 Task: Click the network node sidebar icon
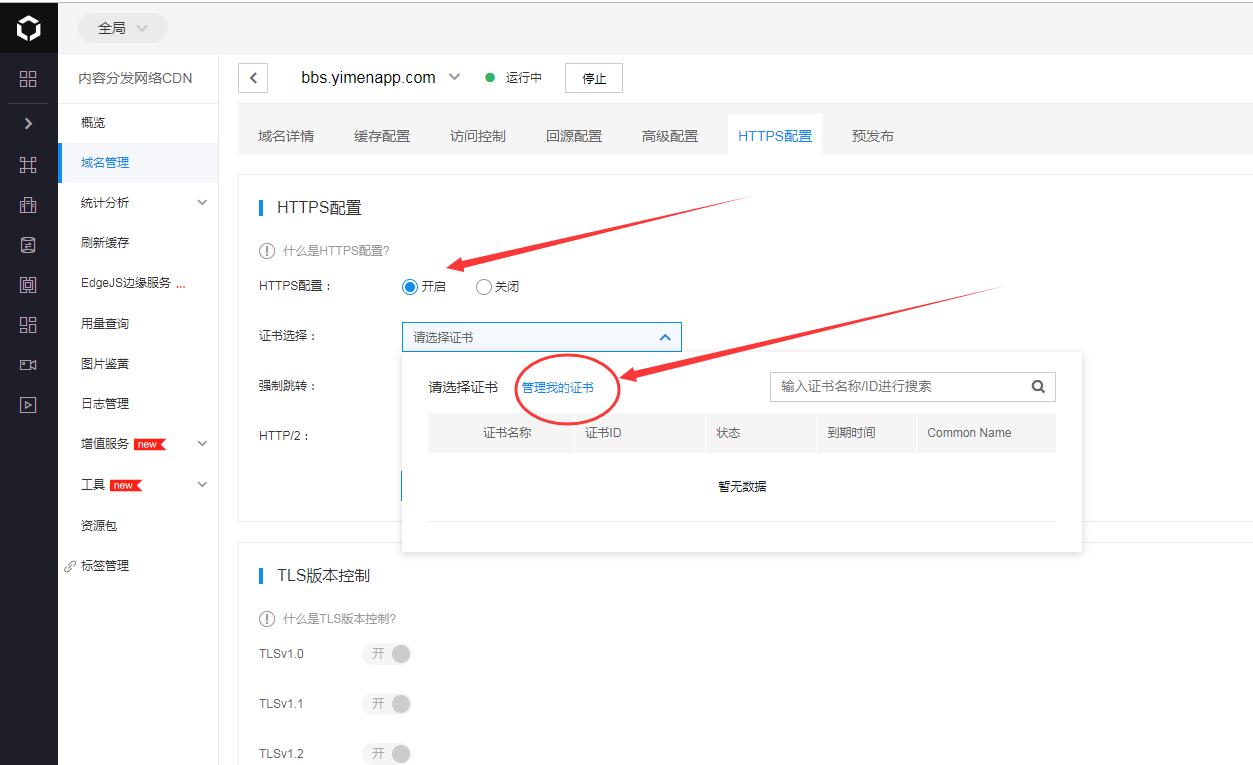(x=28, y=165)
